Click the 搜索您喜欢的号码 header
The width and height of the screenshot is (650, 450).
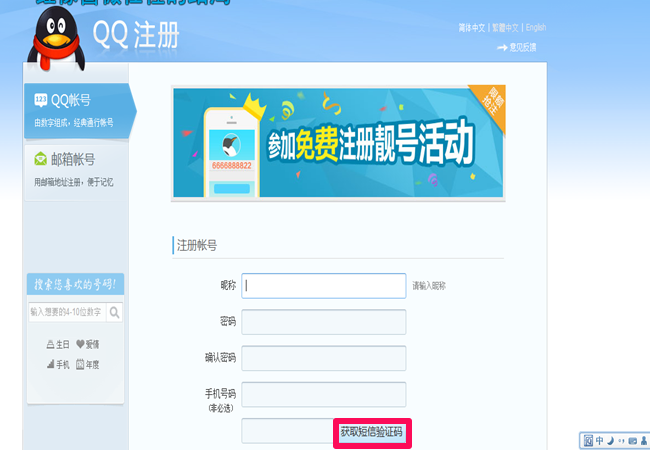[x=75, y=284]
